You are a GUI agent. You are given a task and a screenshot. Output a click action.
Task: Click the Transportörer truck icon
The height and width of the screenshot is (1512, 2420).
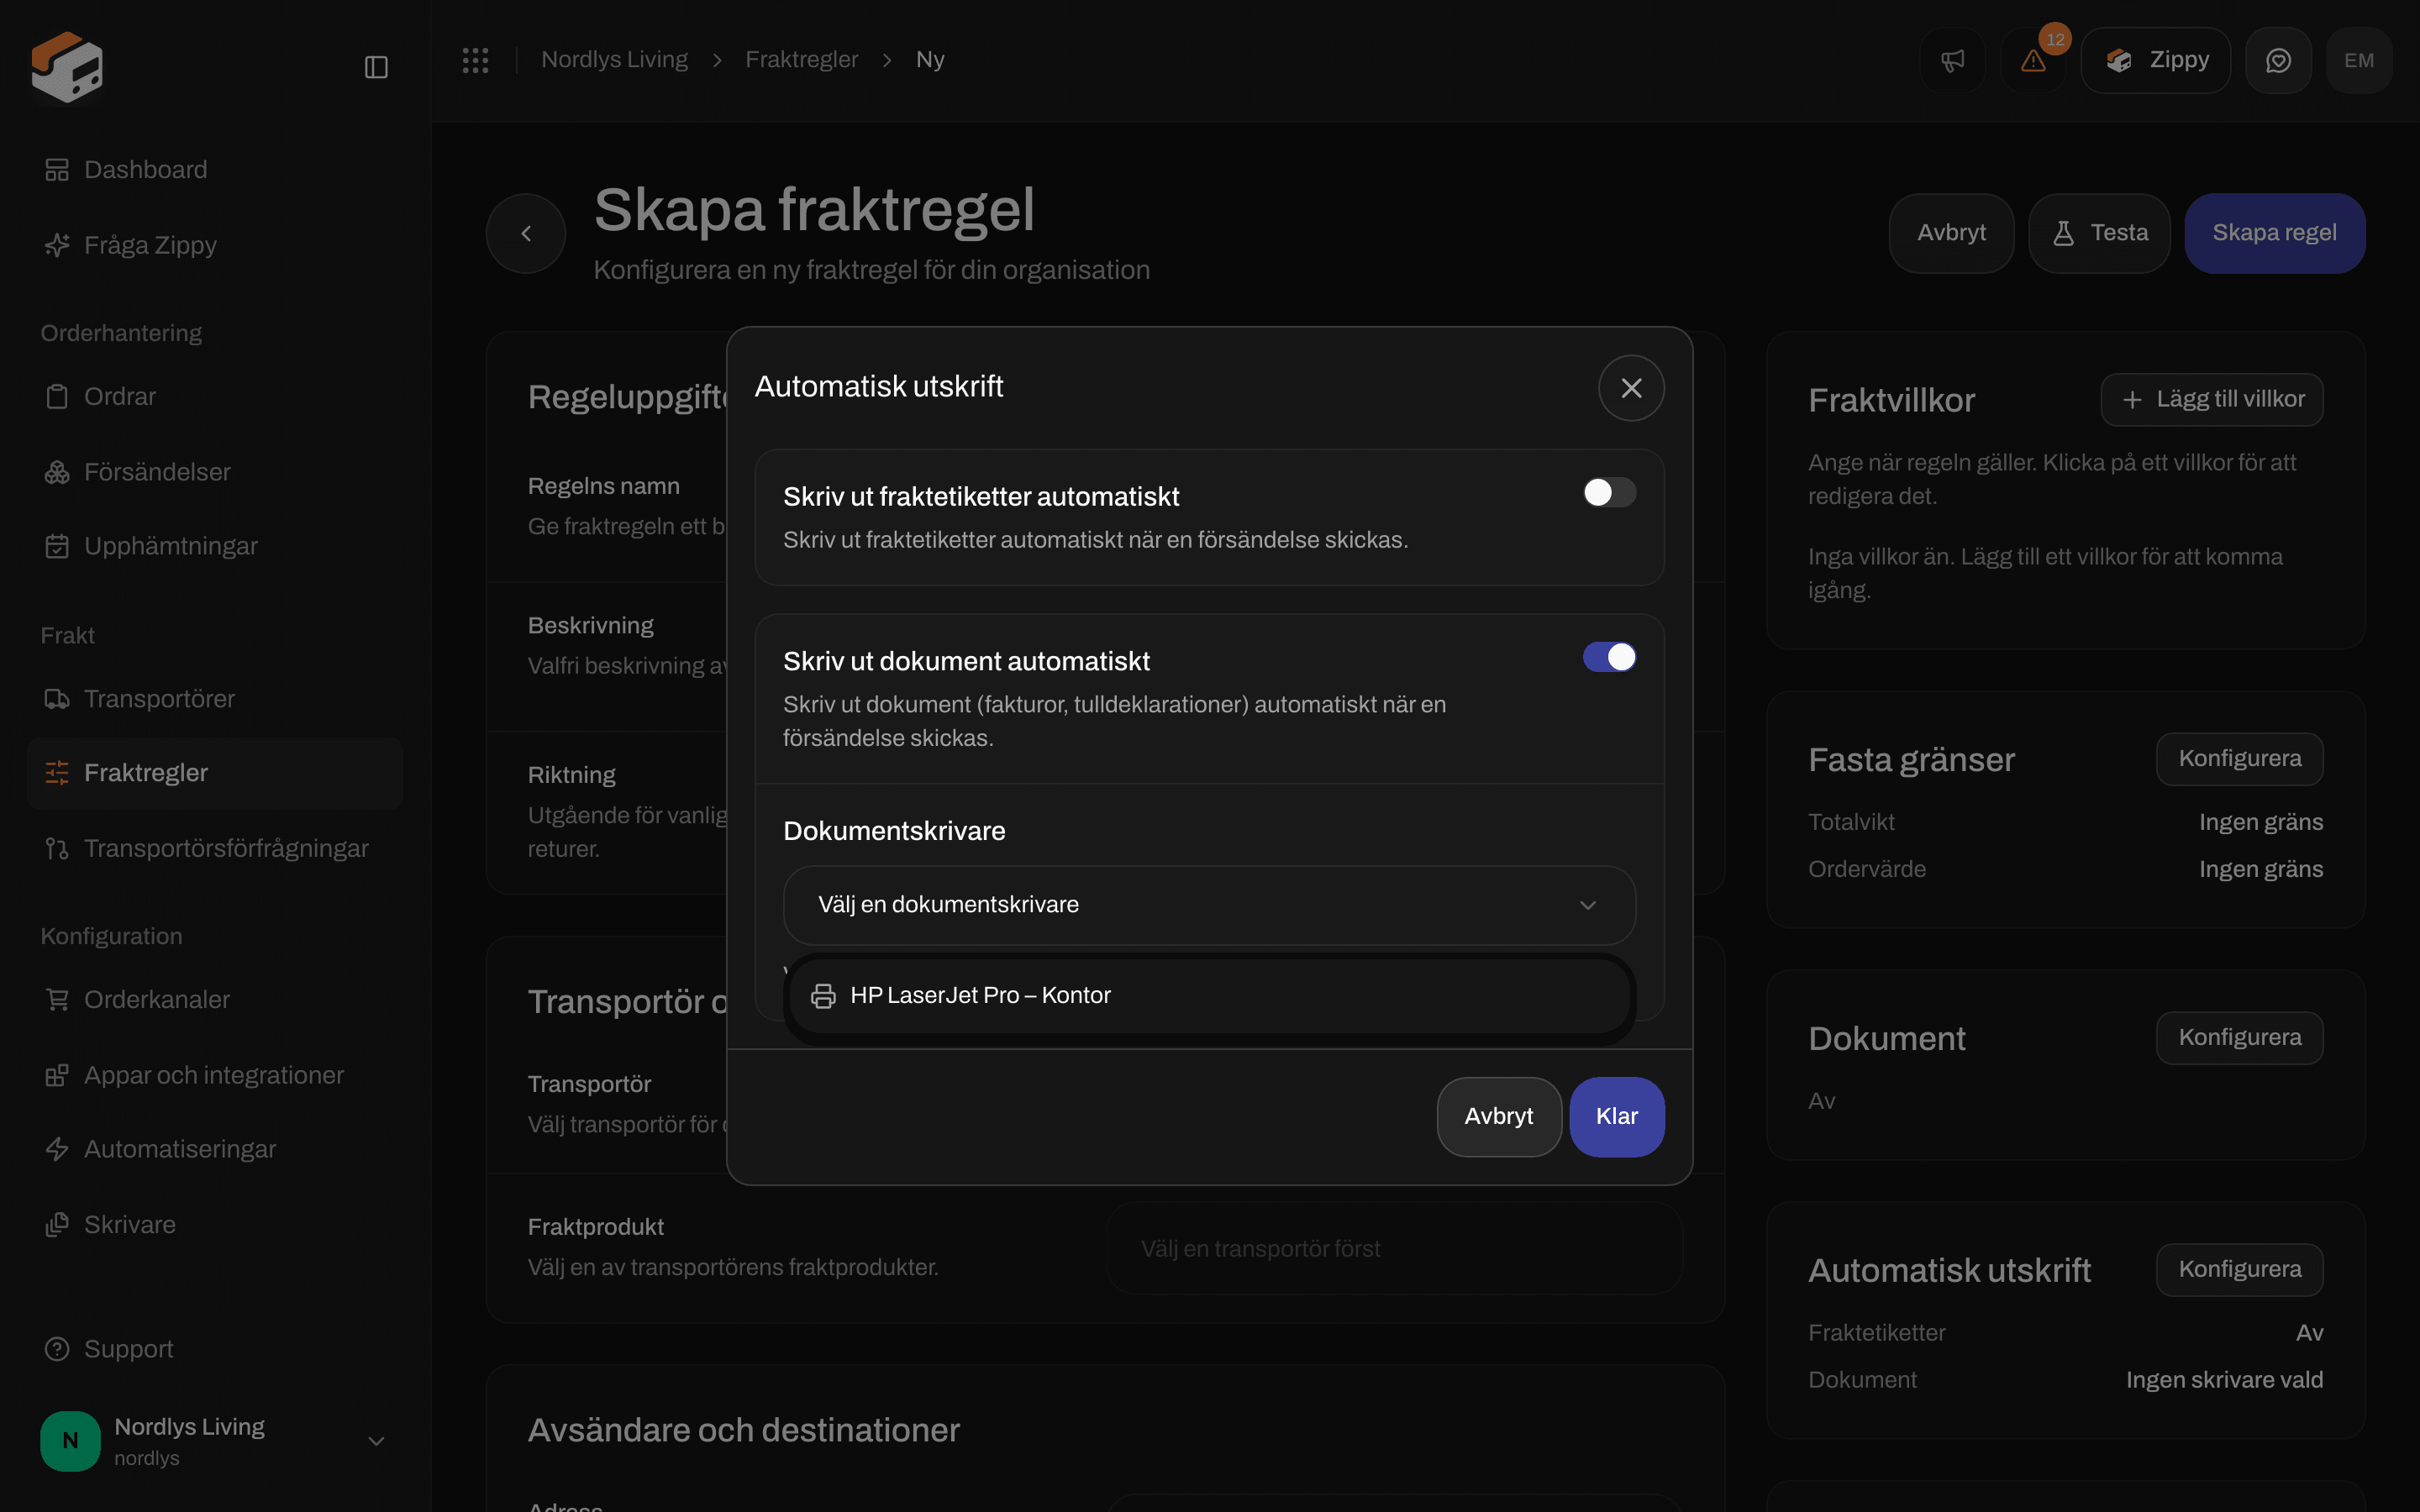coord(57,699)
